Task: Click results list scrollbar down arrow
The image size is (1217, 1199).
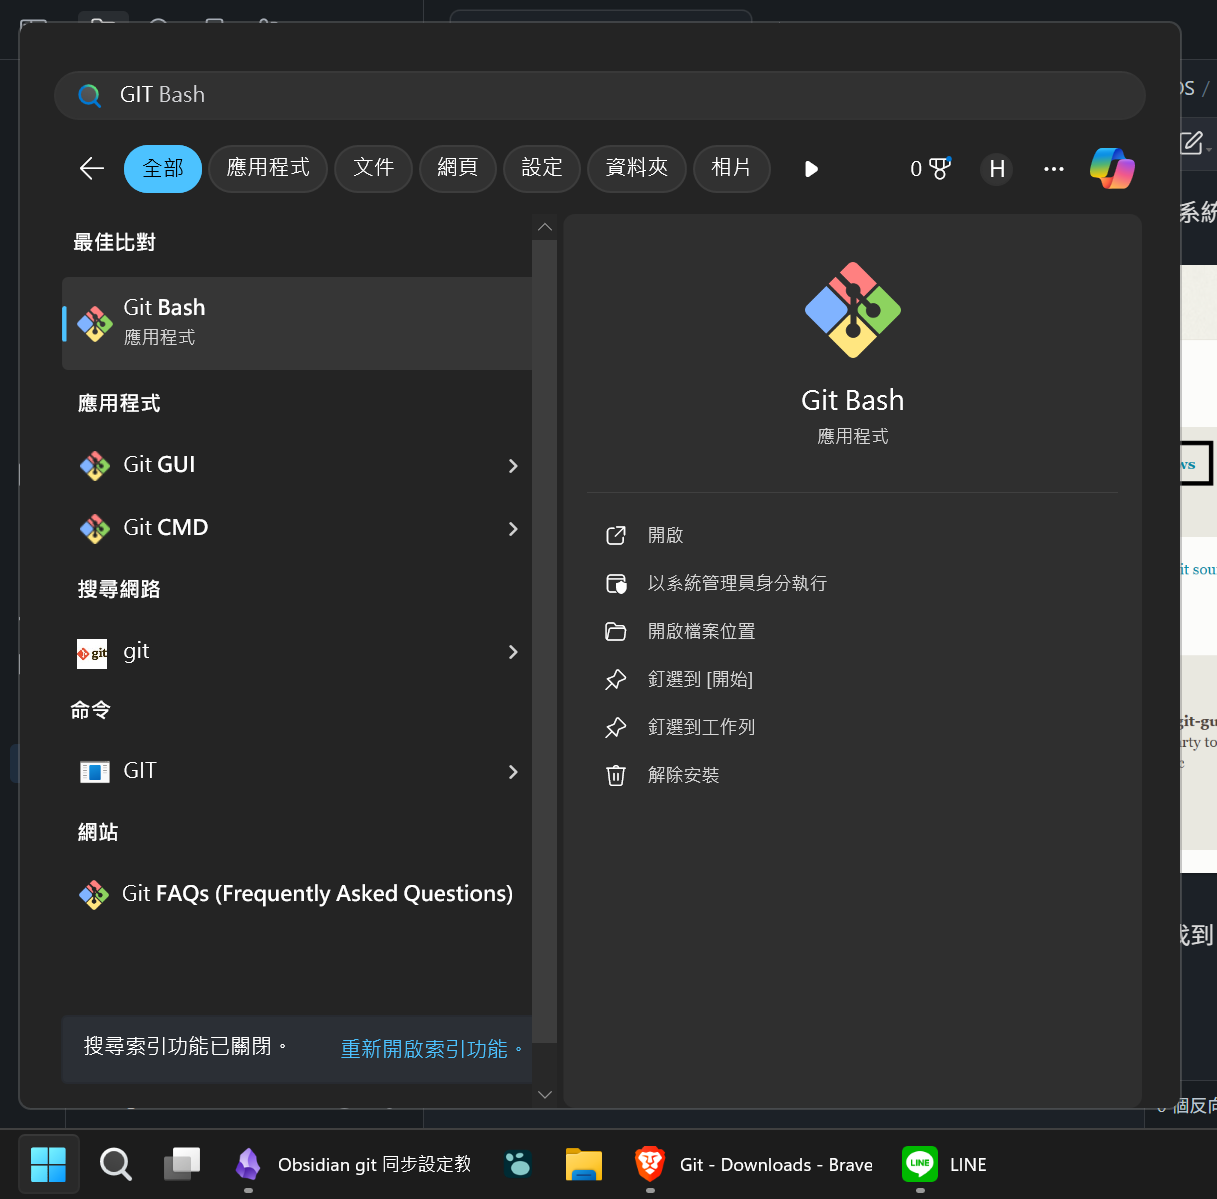Action: [x=545, y=1095]
